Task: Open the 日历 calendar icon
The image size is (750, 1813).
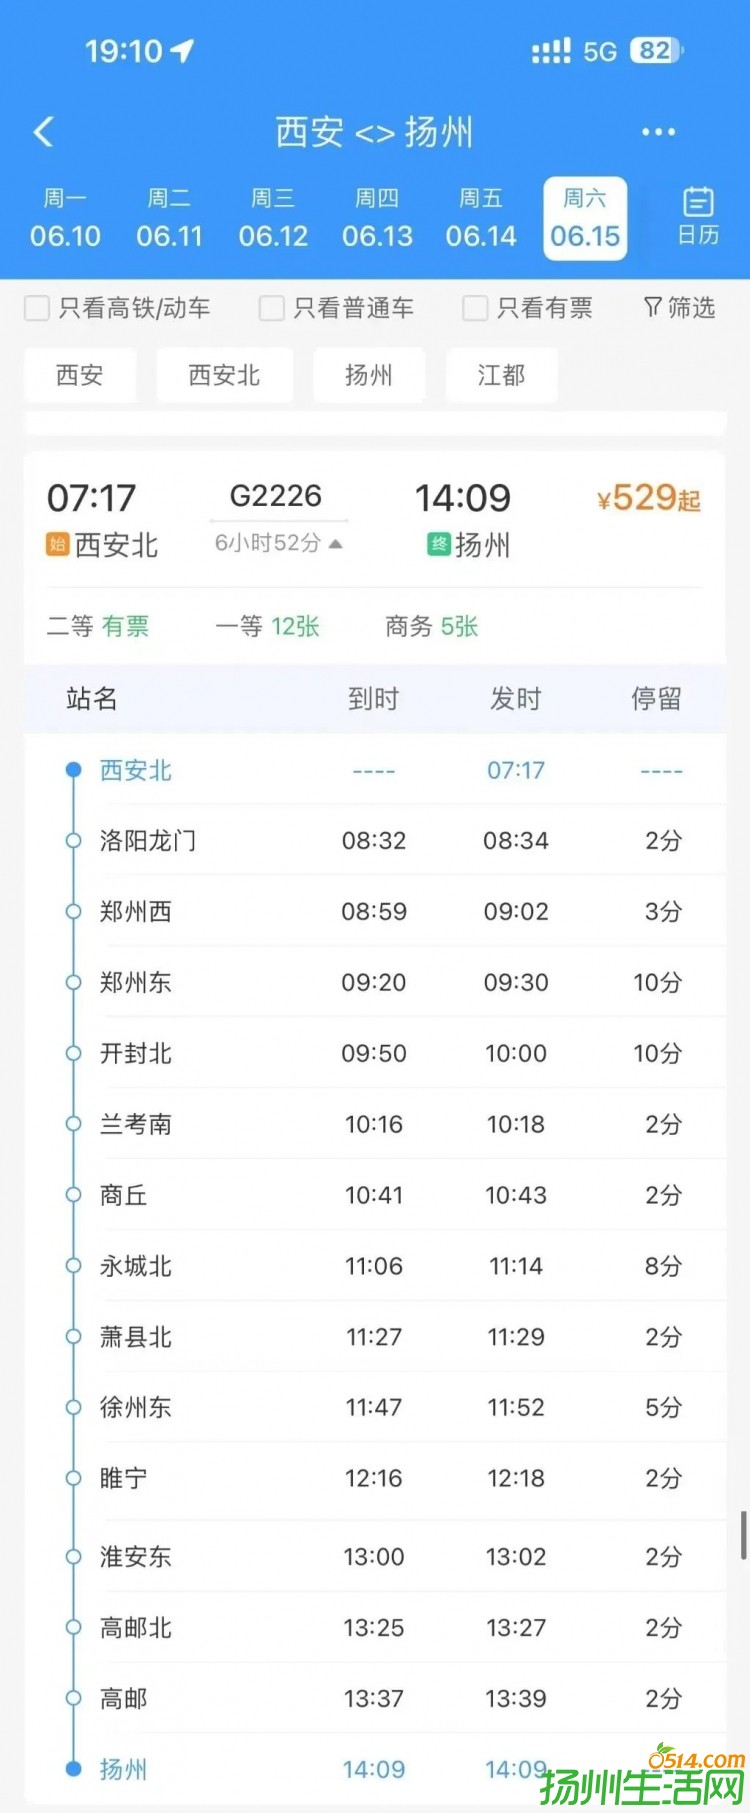Action: coord(698,215)
